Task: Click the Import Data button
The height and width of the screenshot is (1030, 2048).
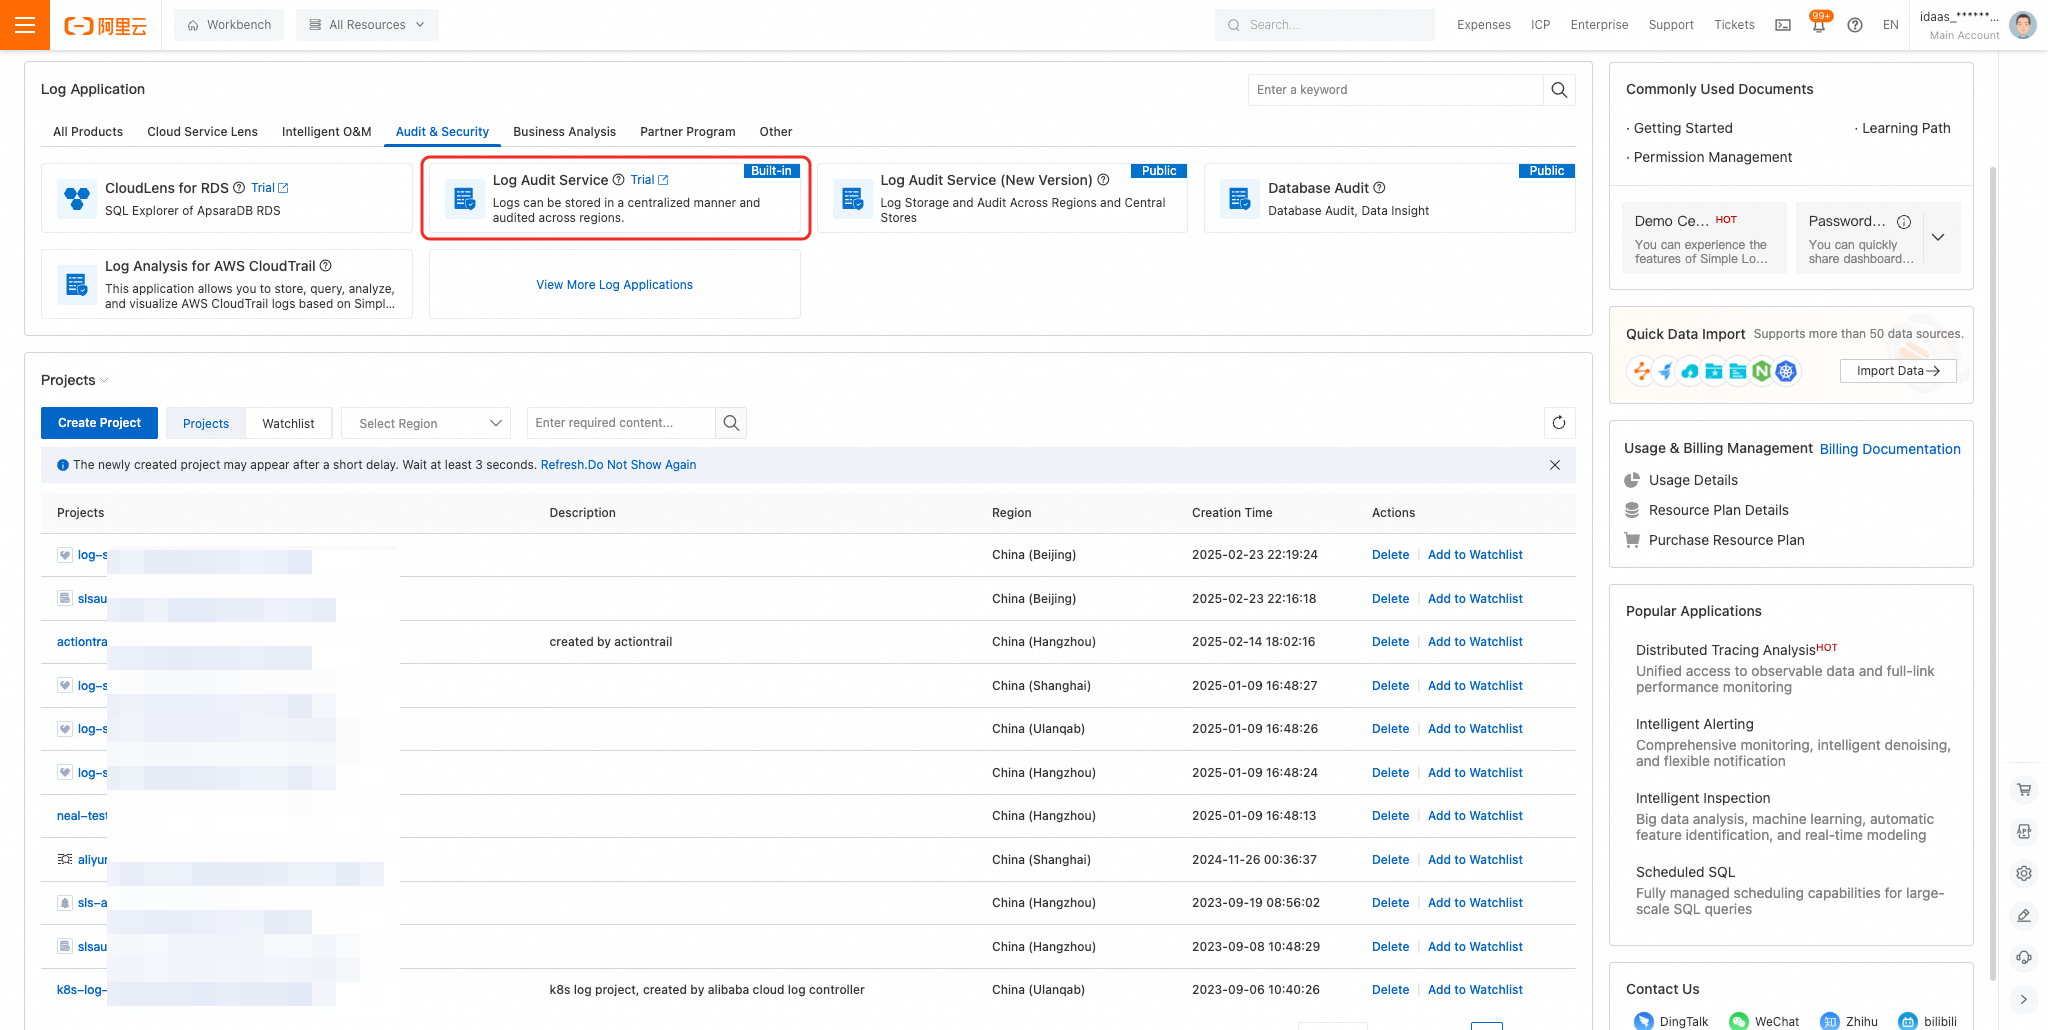Action: tap(1898, 371)
